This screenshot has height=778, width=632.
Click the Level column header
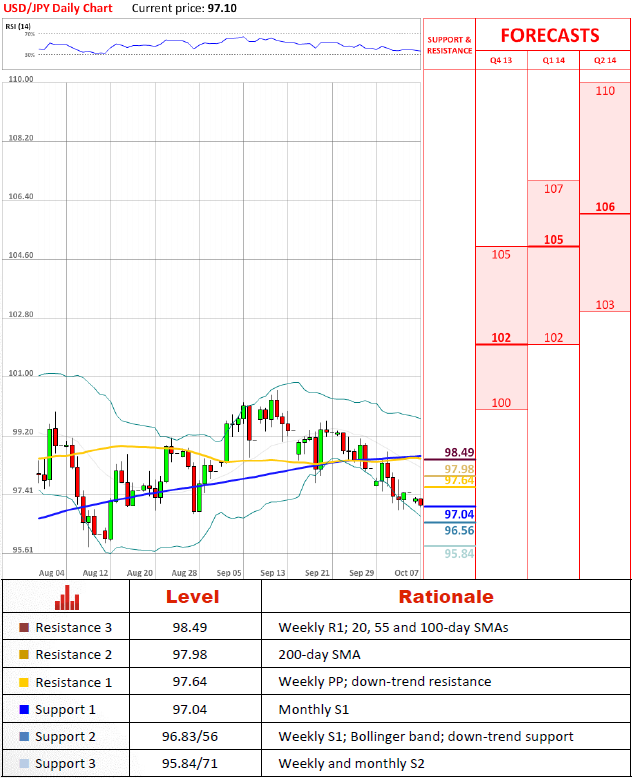[x=192, y=596]
